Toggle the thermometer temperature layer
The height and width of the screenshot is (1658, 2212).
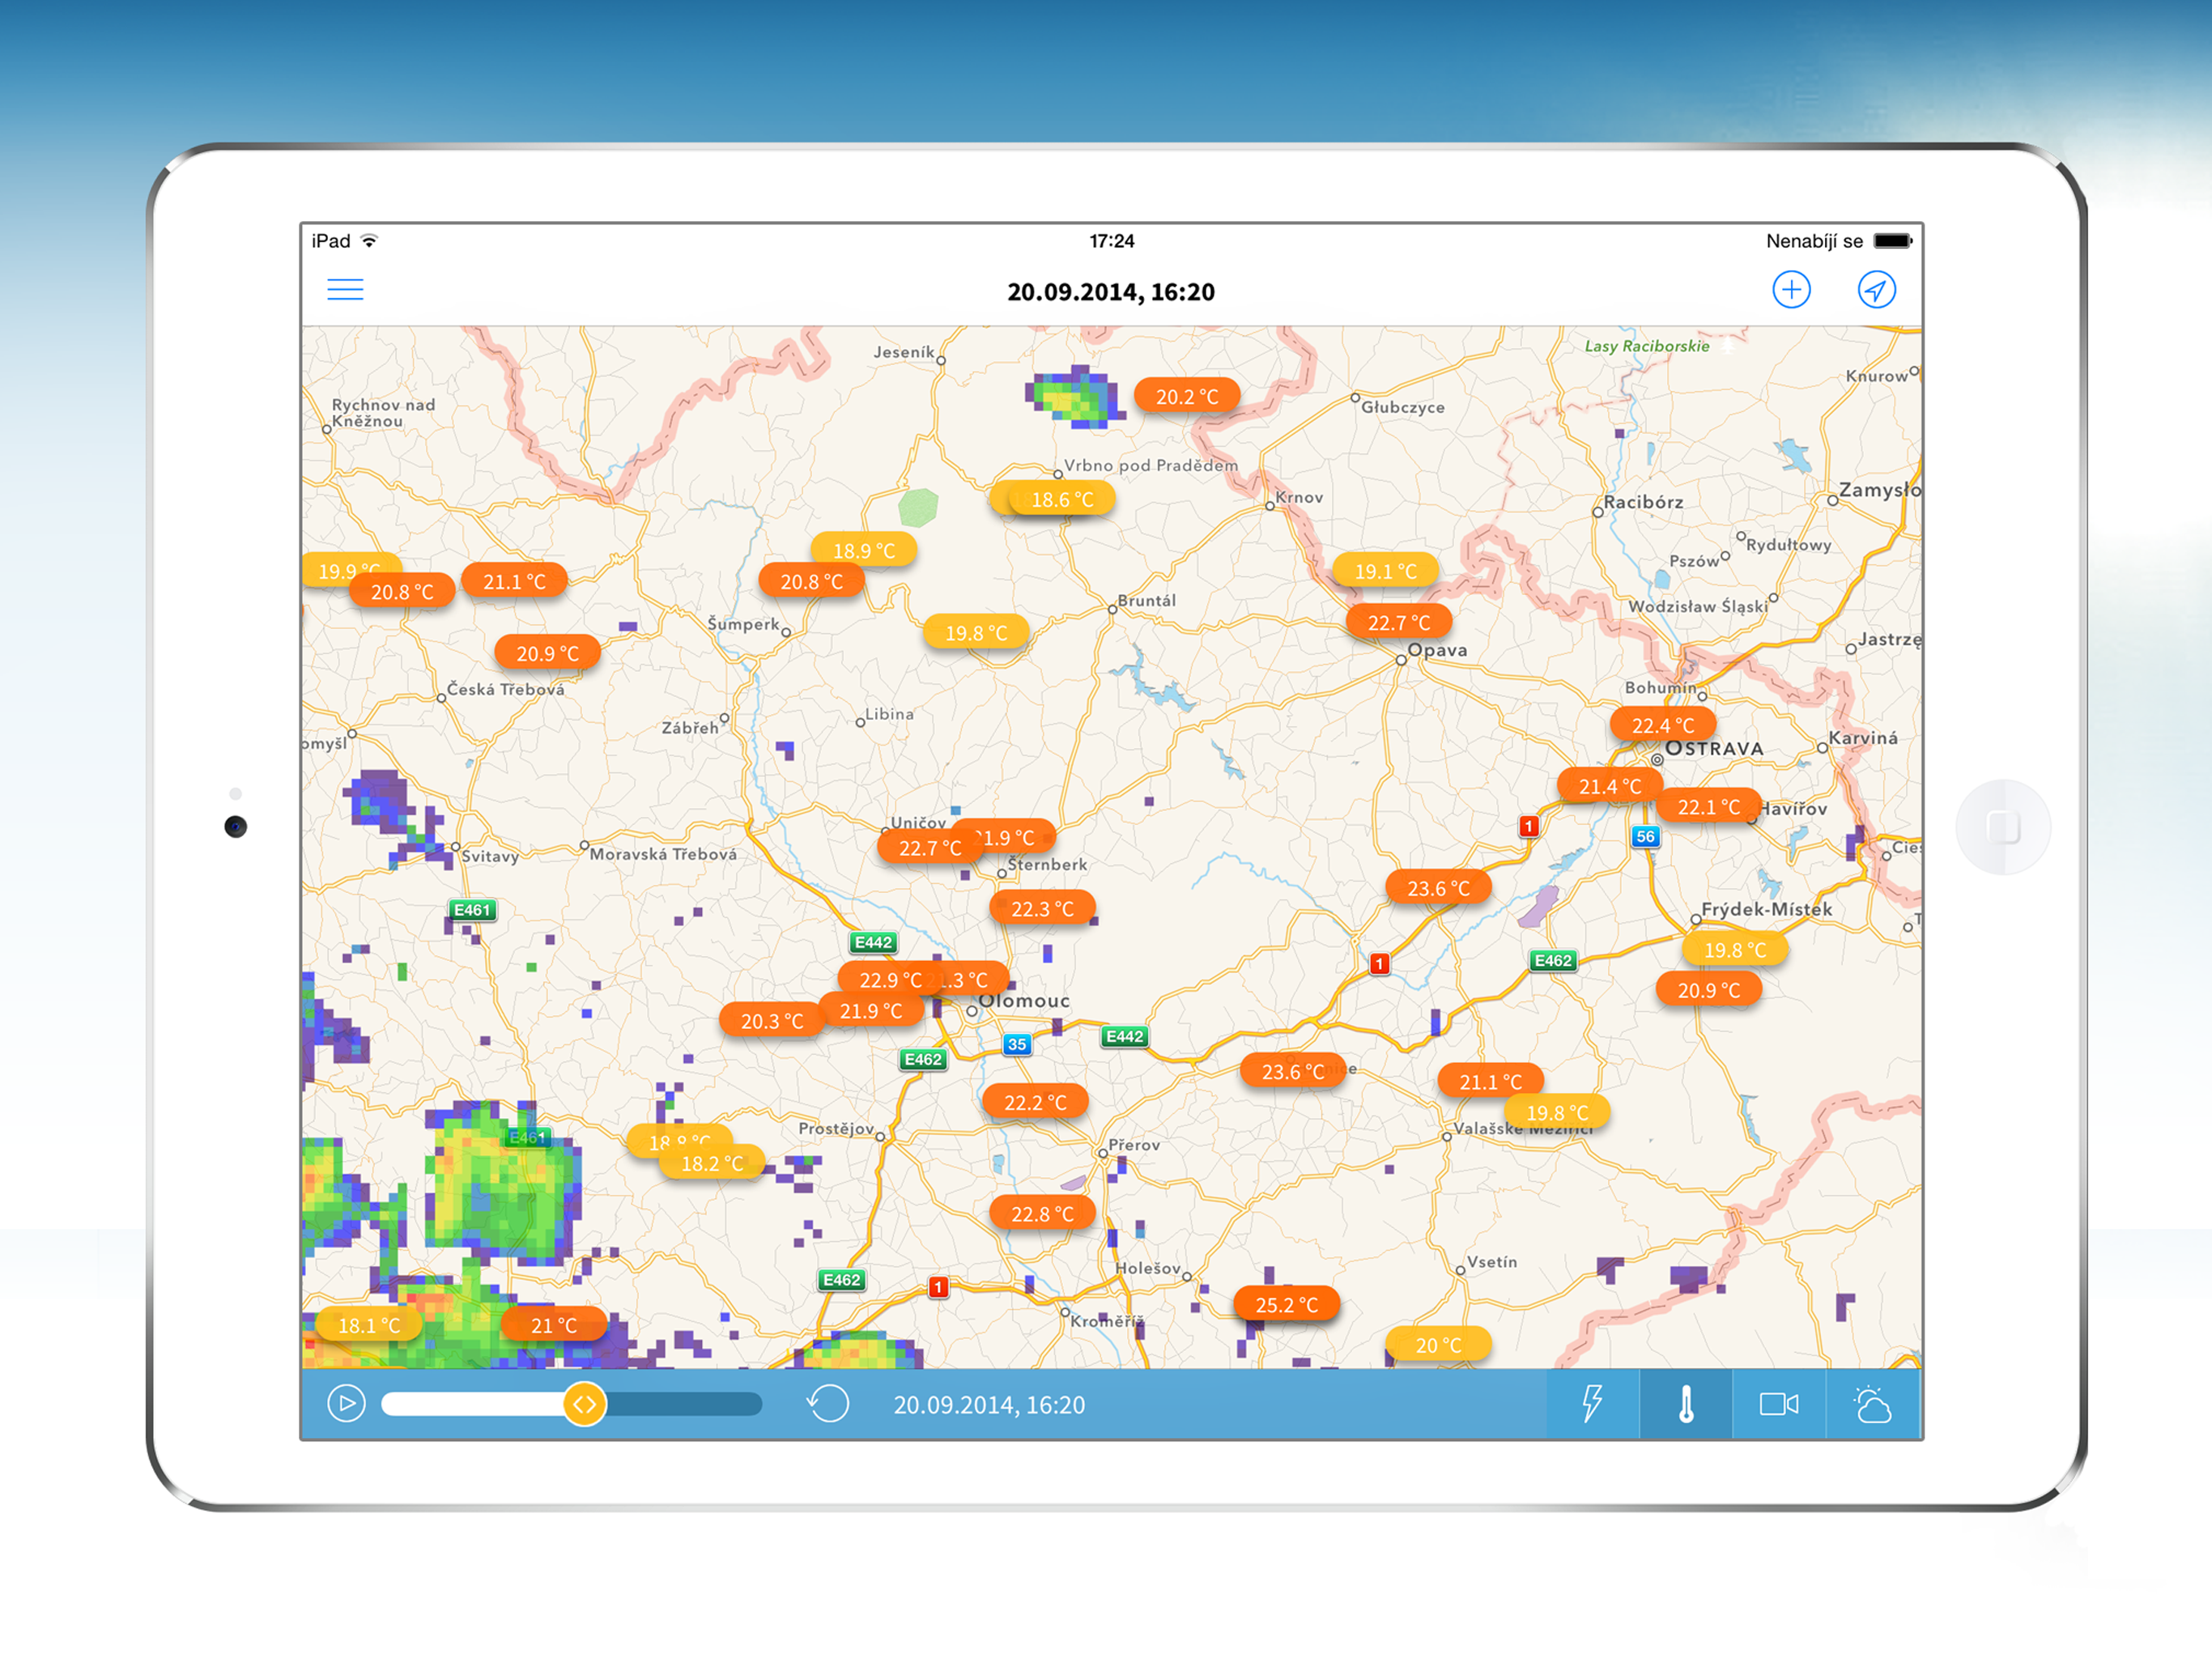coord(1685,1403)
